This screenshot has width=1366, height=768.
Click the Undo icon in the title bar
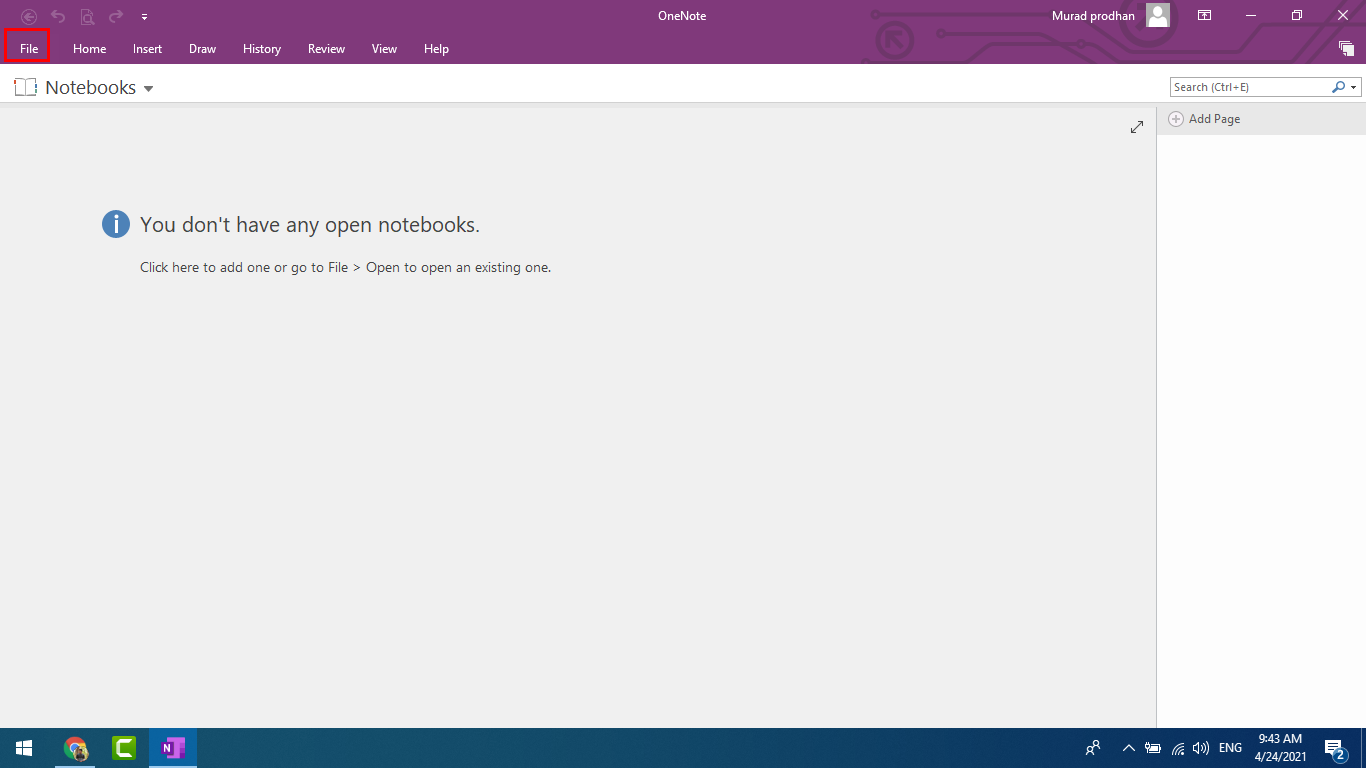[58, 16]
